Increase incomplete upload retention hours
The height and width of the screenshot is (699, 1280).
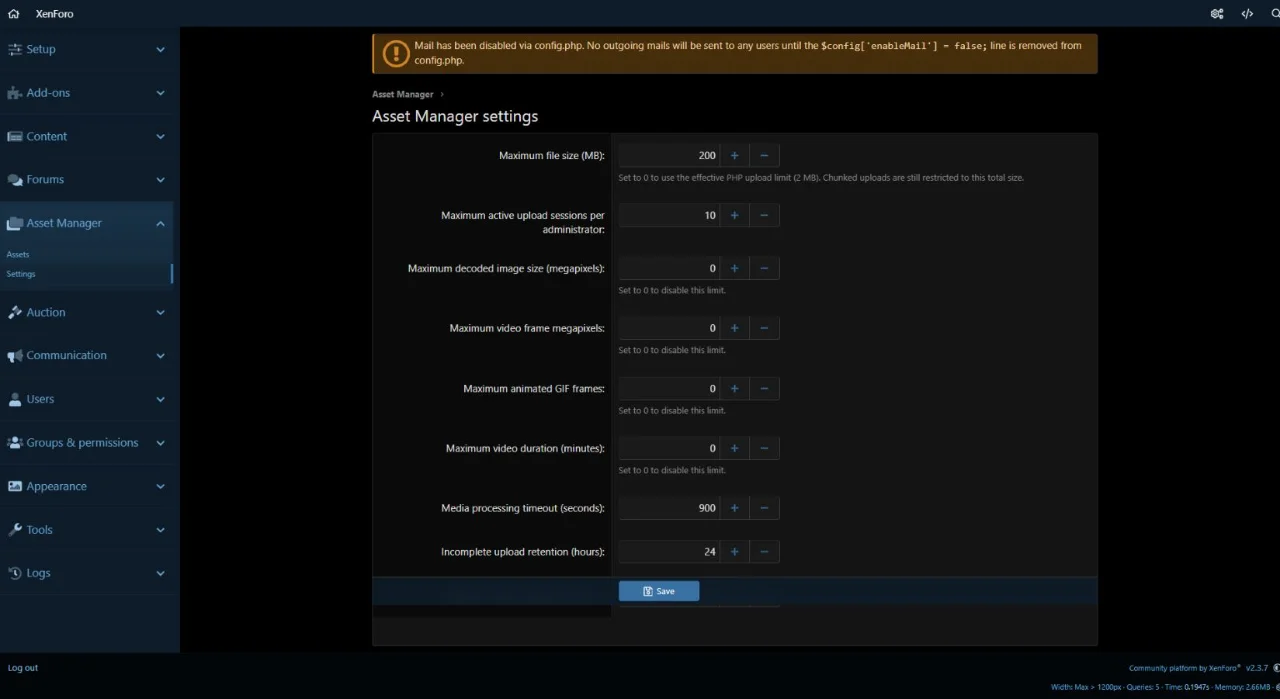734,551
